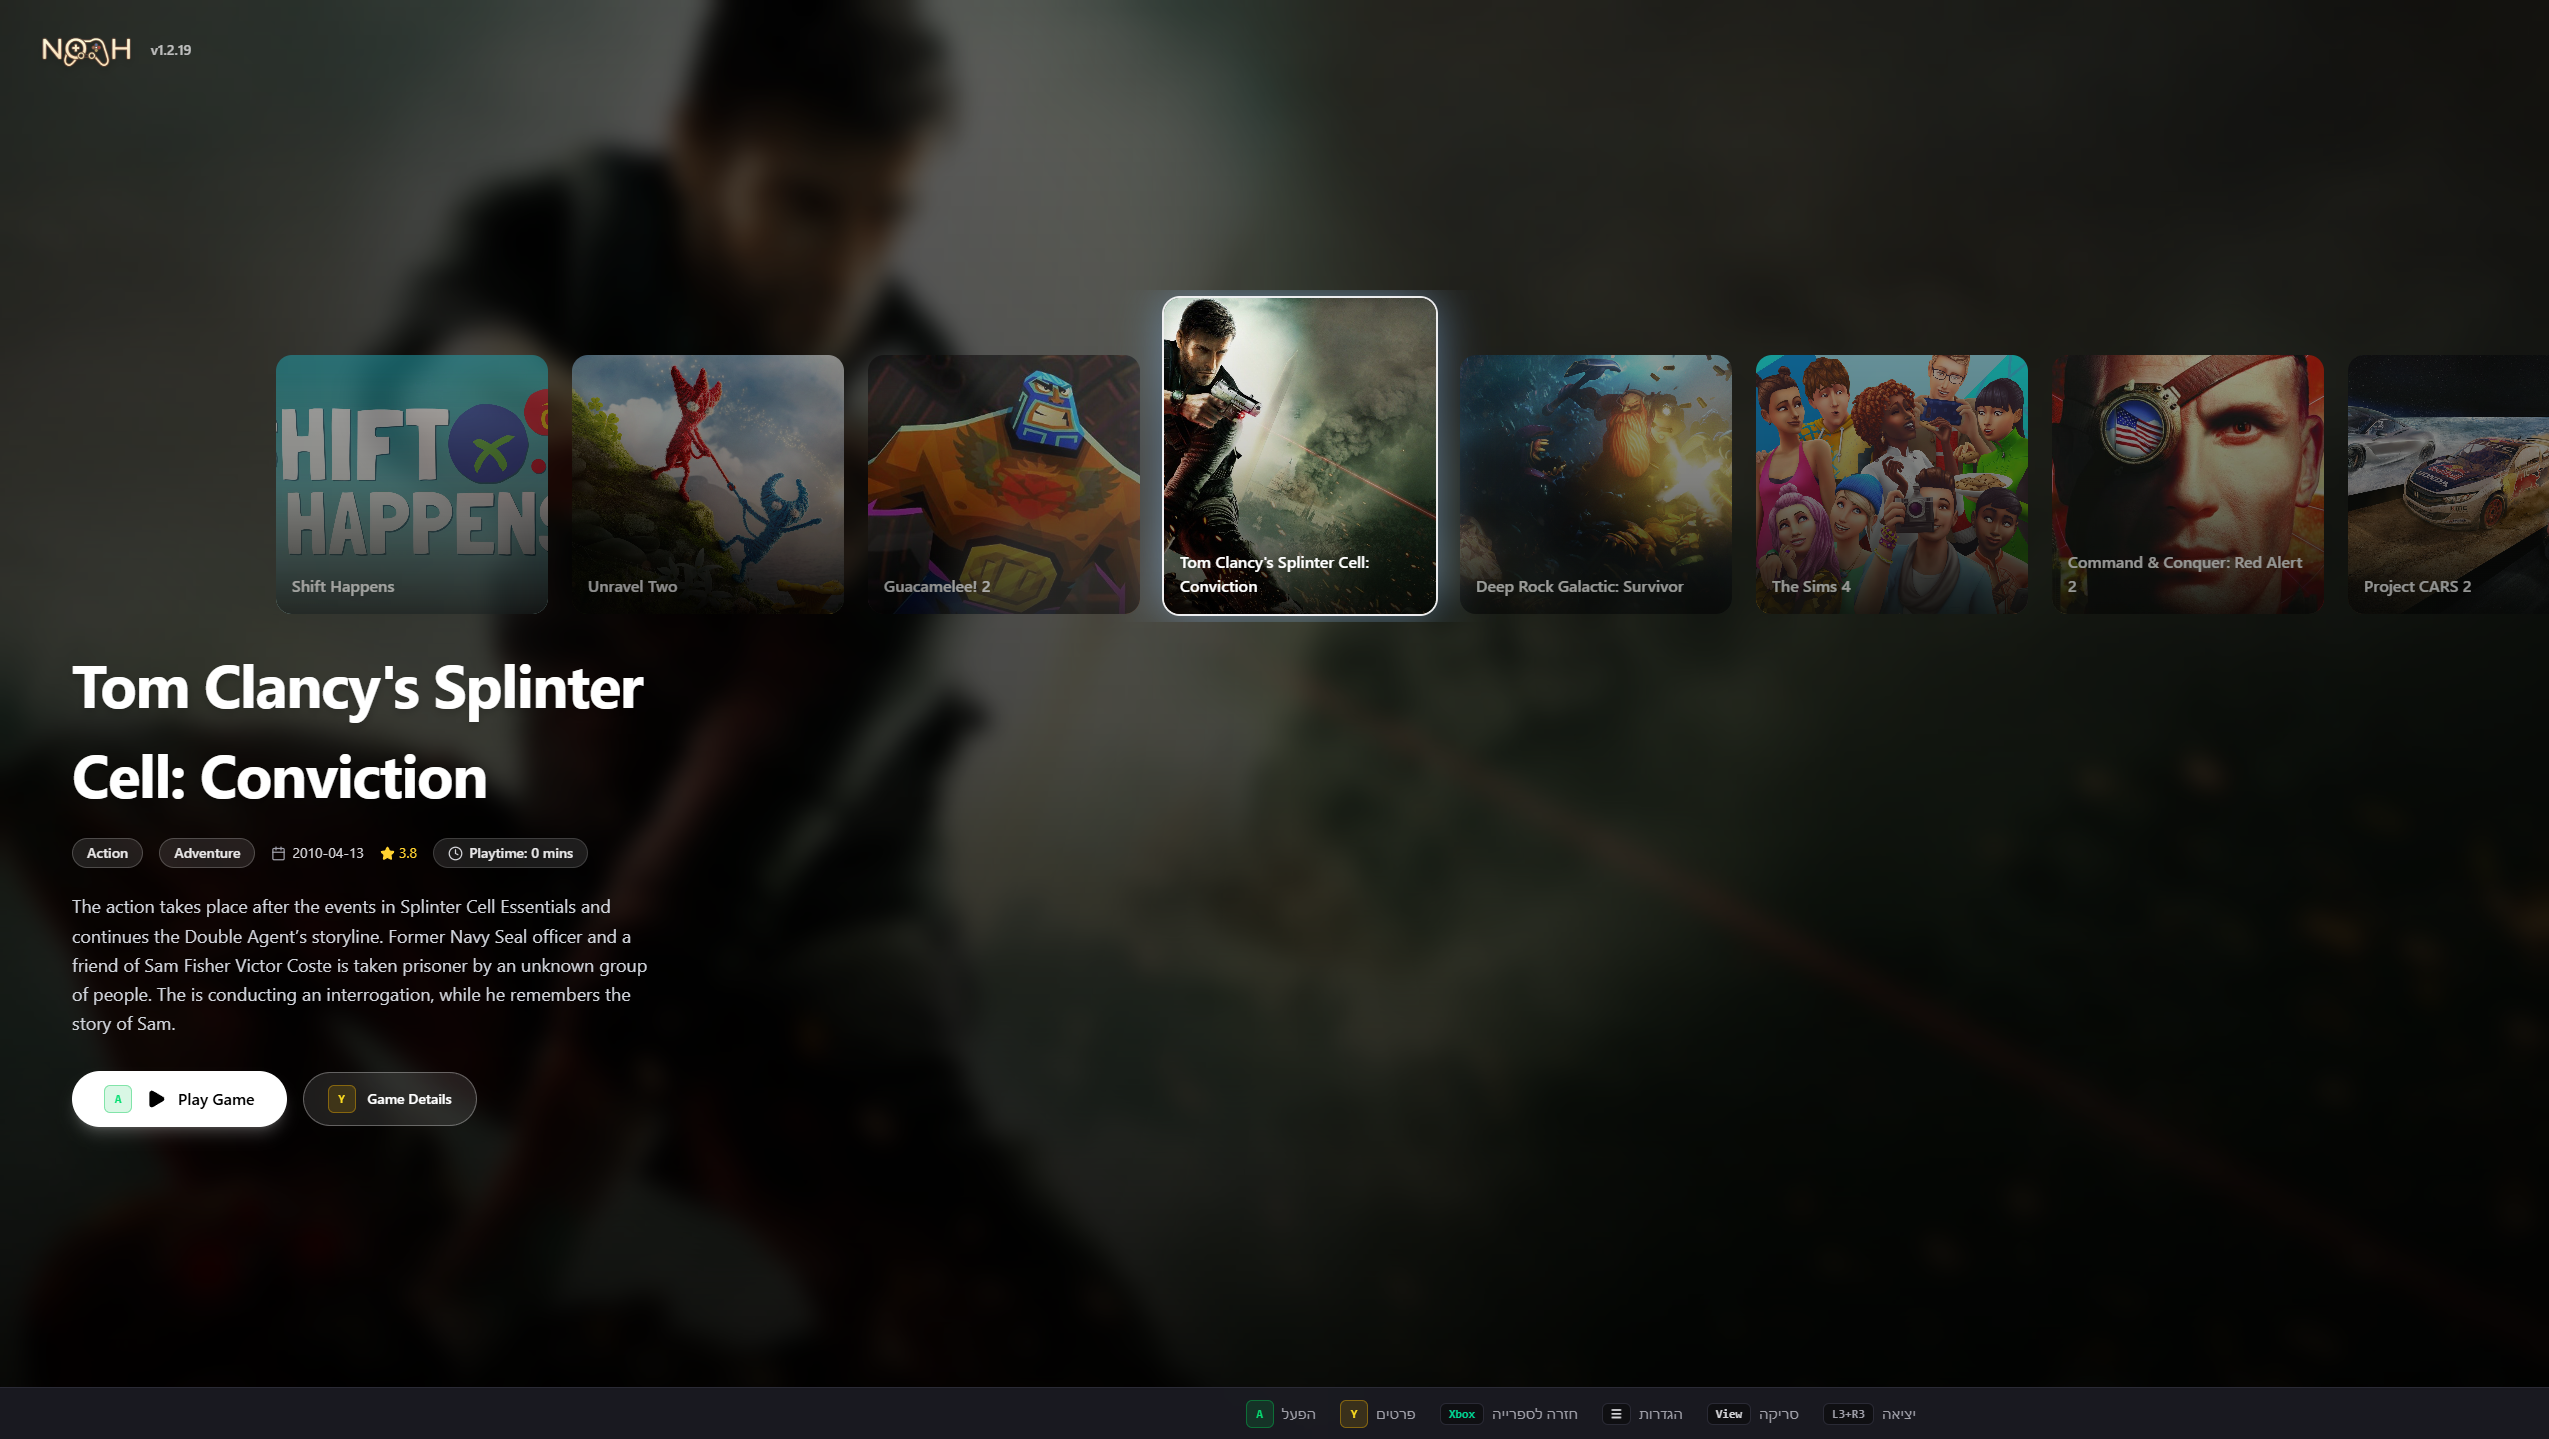Click the Adventure genre tag
This screenshot has height=1439, width=2549.
207,853
